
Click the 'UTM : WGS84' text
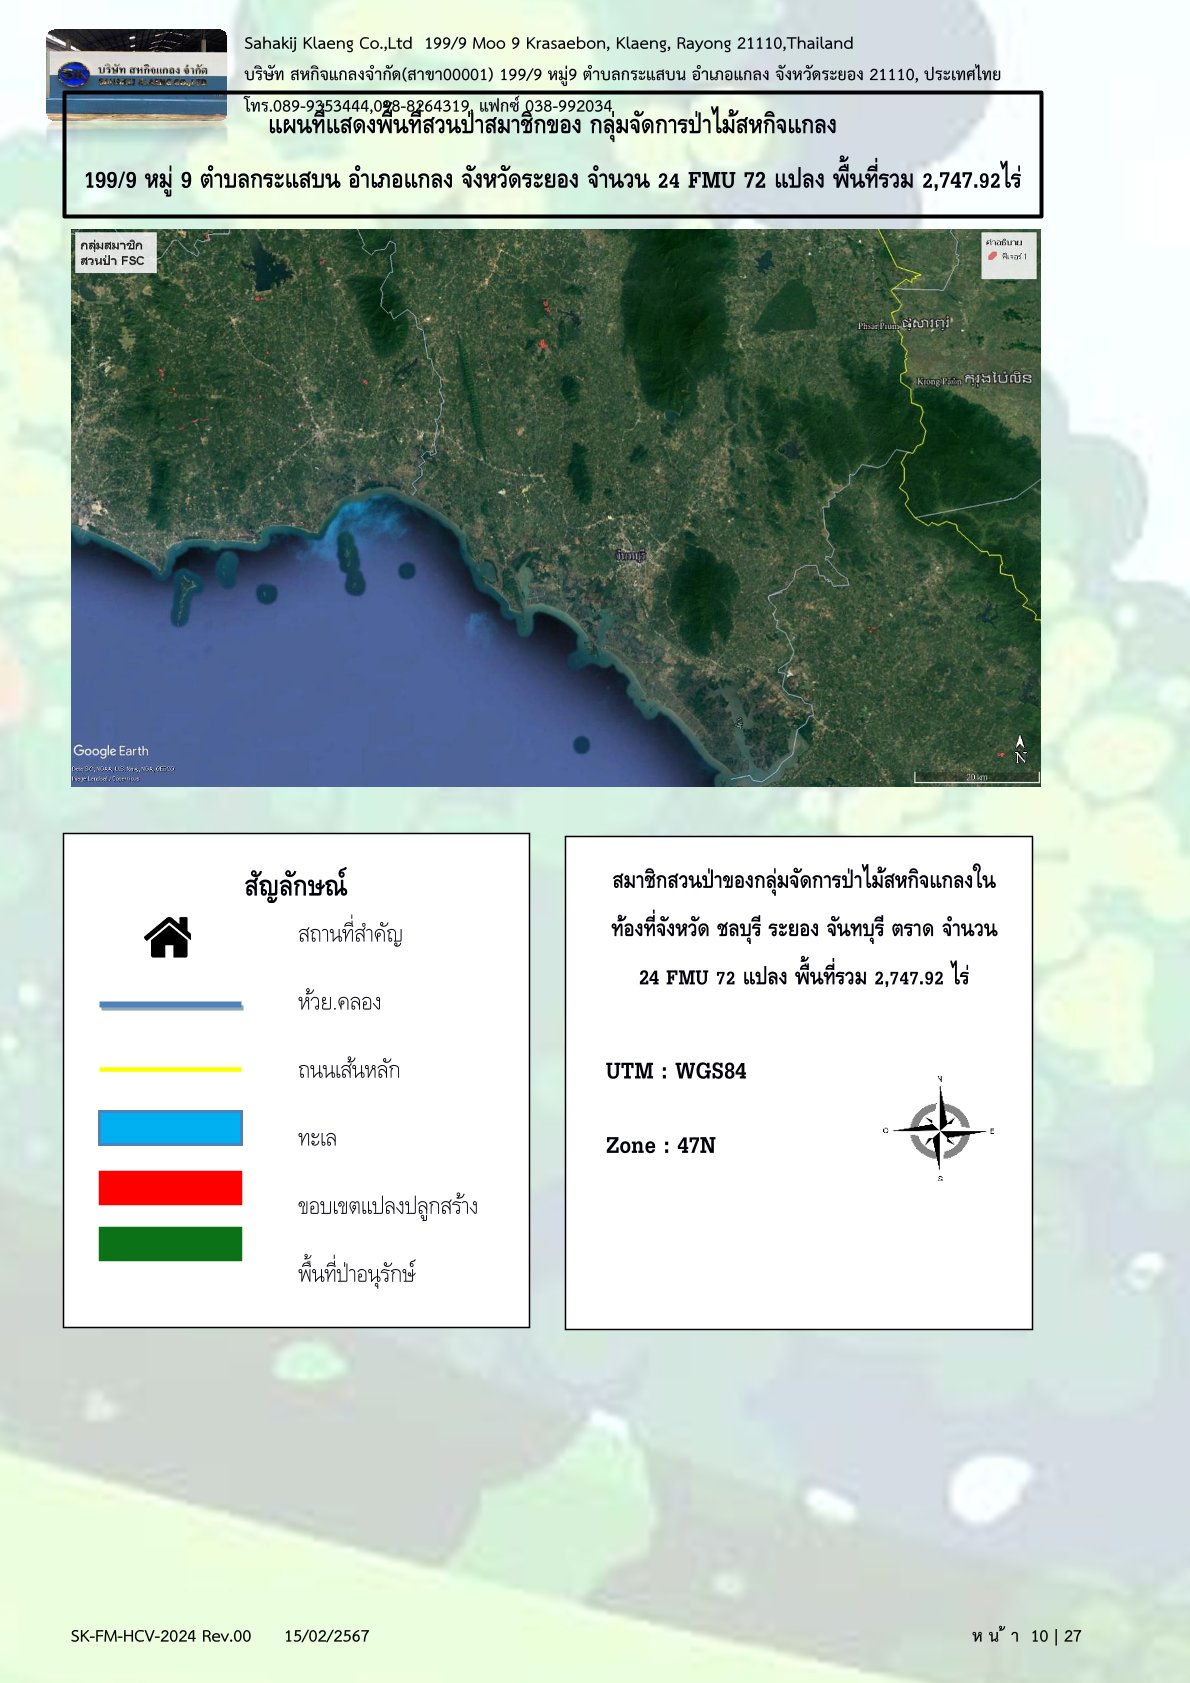click(x=676, y=1071)
